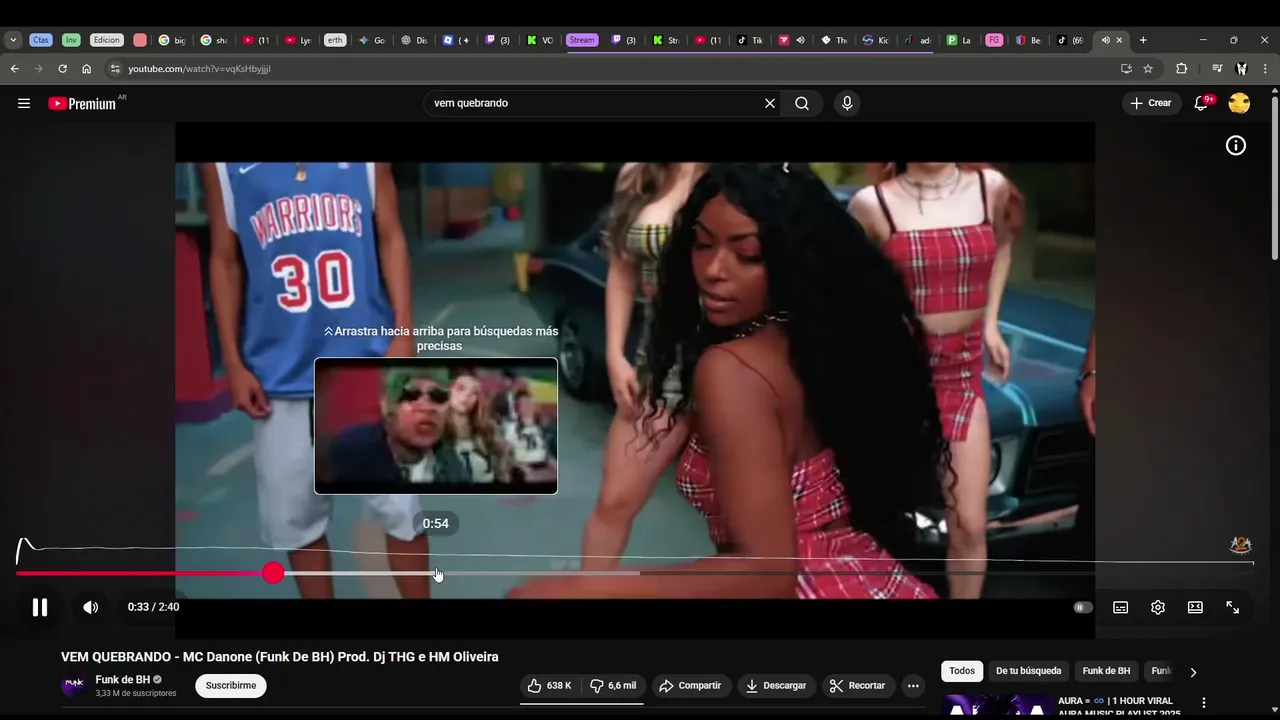Open the Edicion tab group

point(107,40)
